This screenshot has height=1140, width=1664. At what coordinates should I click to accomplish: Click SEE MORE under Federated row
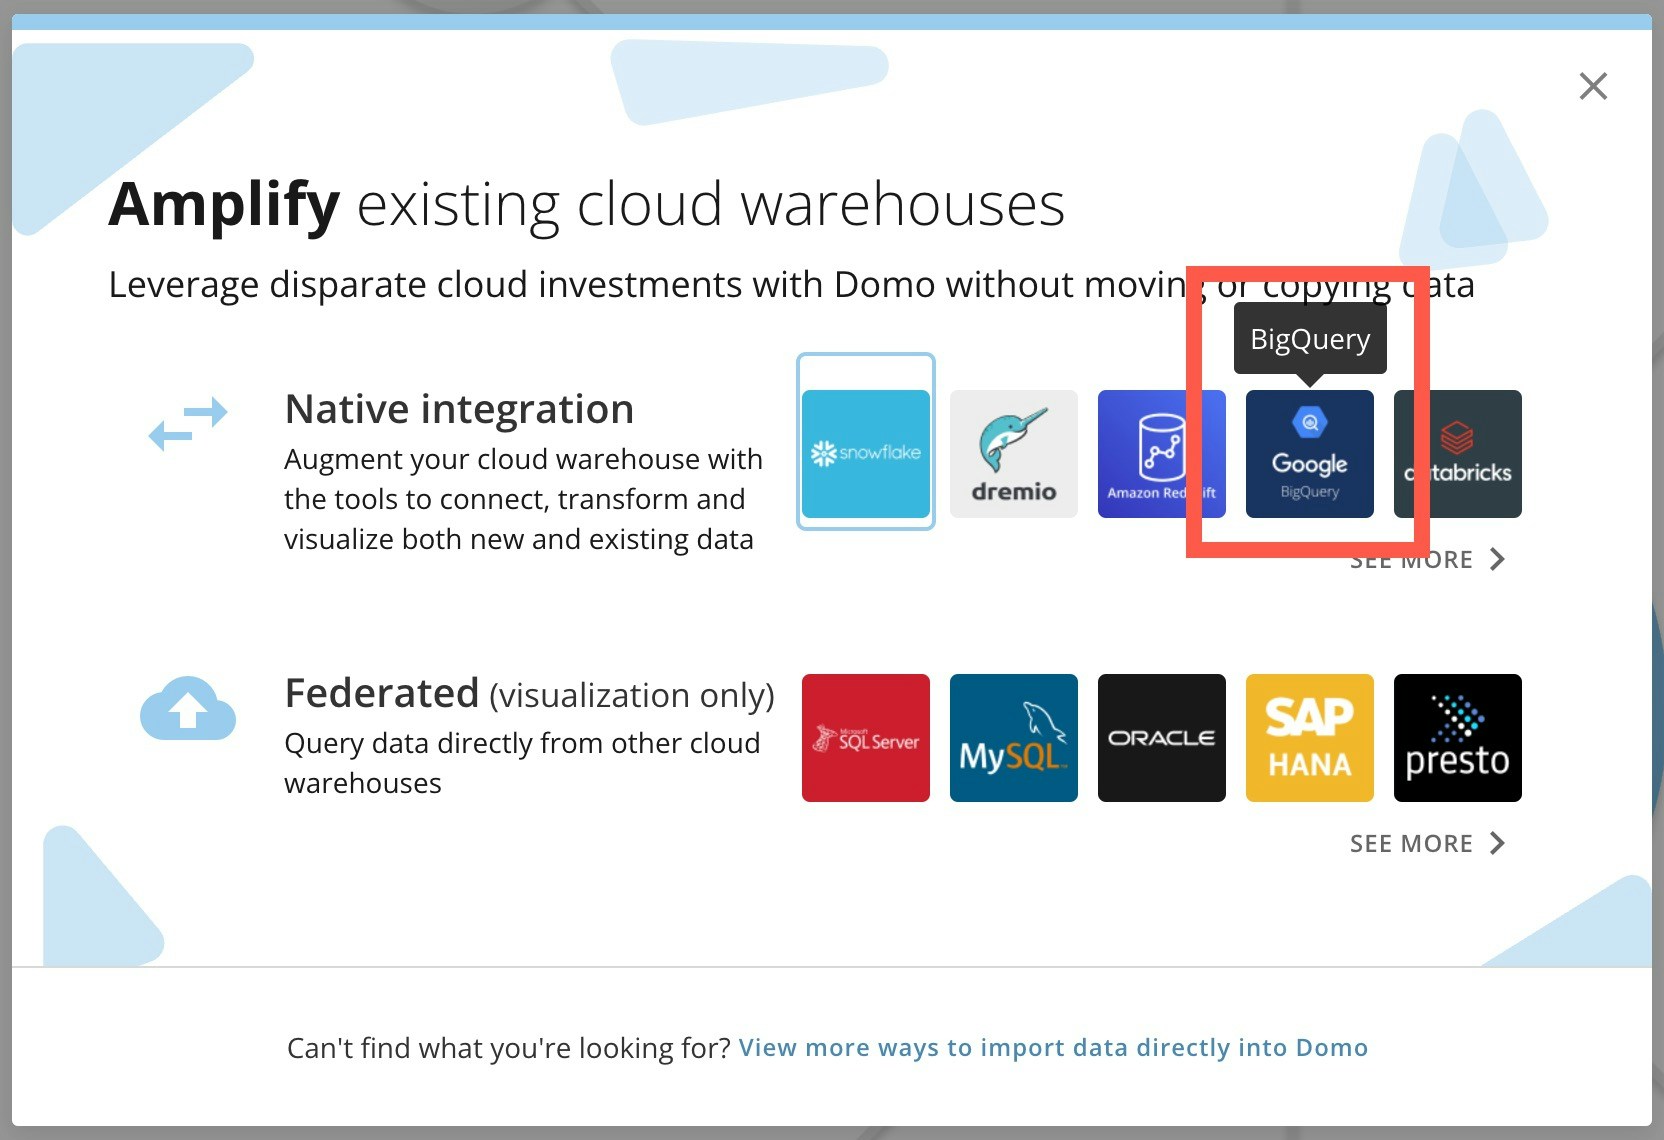coord(1412,843)
